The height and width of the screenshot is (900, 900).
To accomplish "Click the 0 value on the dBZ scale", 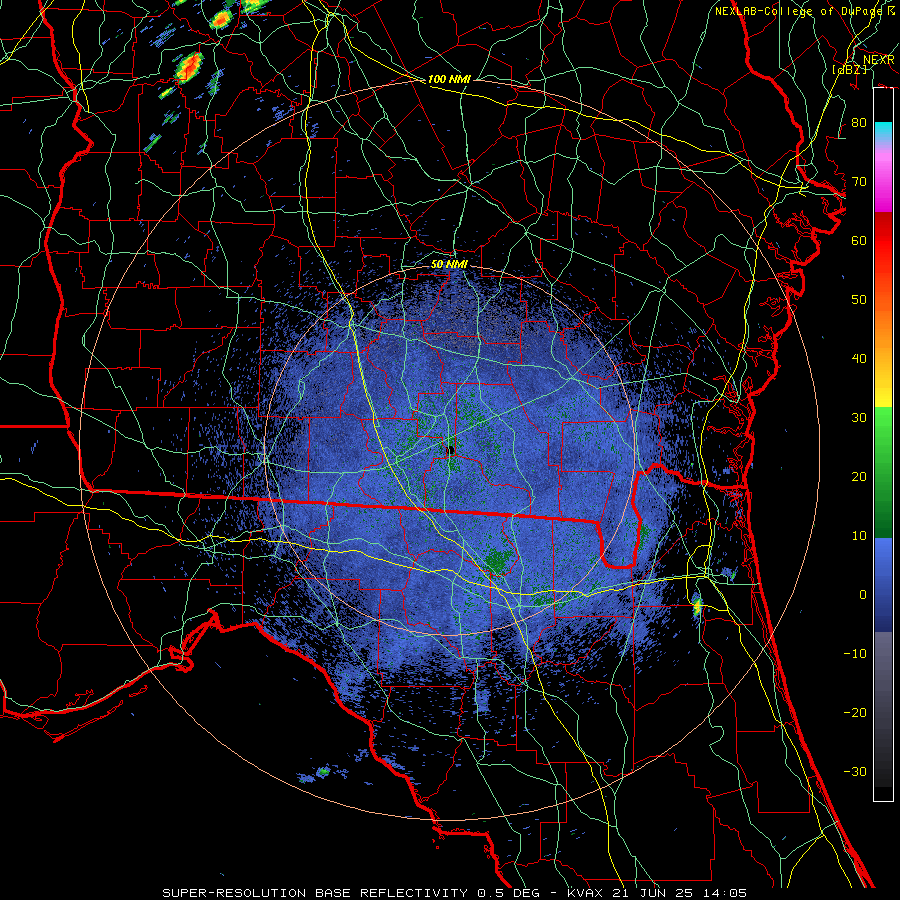I will pyautogui.click(x=863, y=595).
